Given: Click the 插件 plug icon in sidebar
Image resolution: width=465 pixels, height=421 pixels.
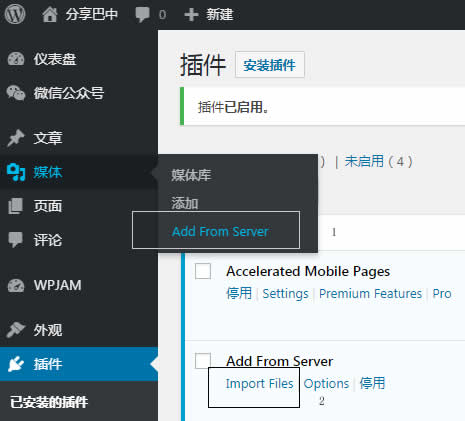Looking at the screenshot, I should click(x=16, y=364).
